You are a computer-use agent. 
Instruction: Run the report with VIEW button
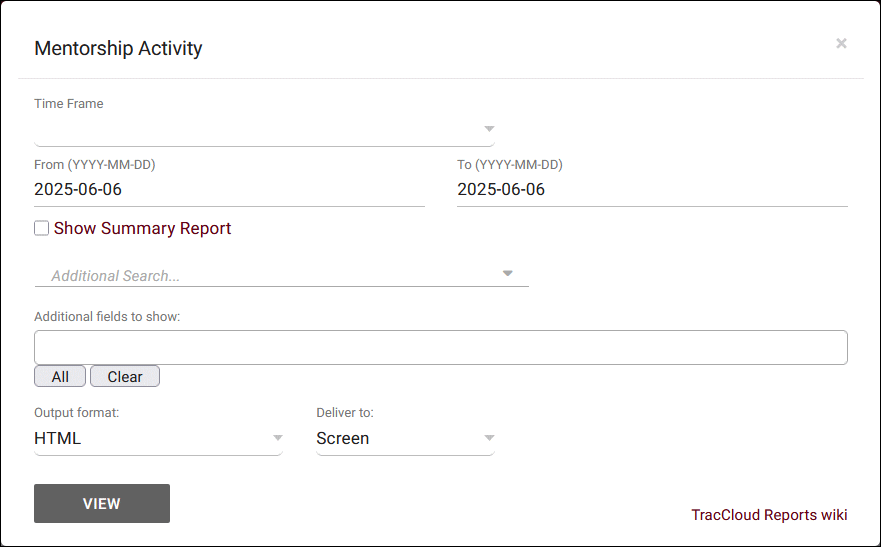coord(102,503)
